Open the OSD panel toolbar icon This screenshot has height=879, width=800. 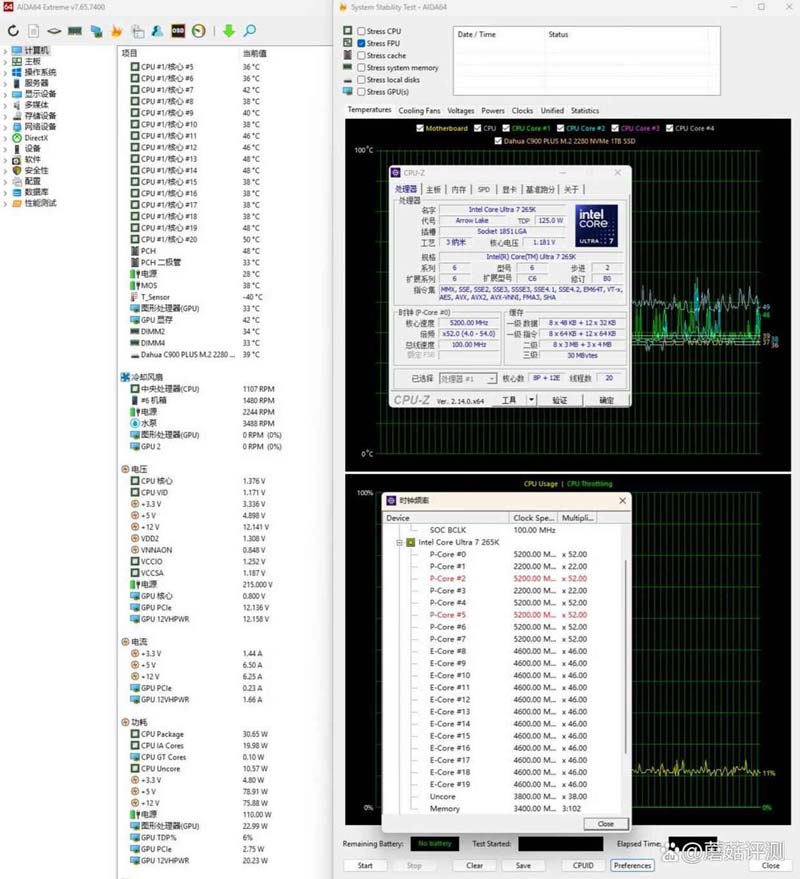click(178, 31)
